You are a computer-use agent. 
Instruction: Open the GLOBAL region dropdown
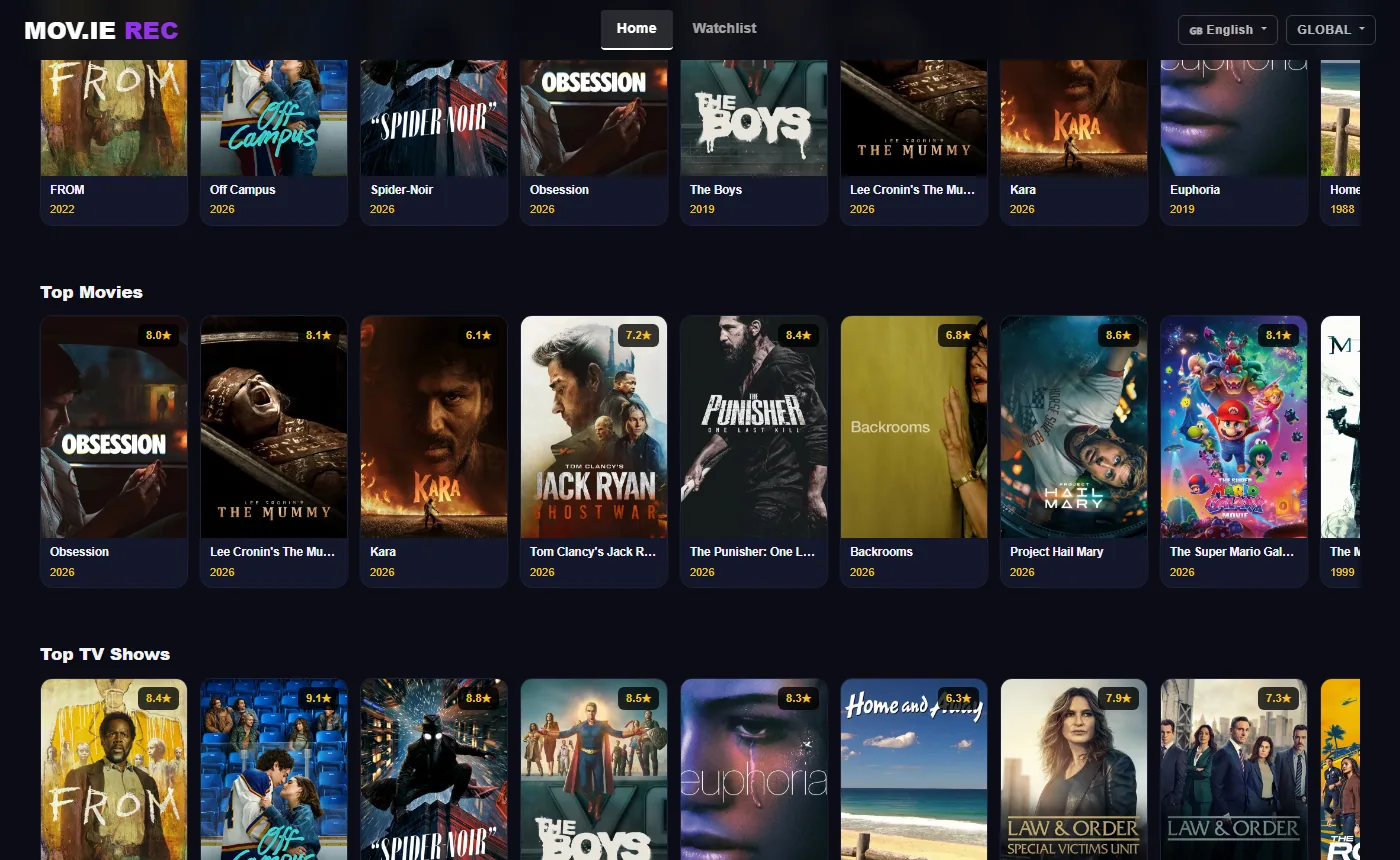(x=1330, y=30)
